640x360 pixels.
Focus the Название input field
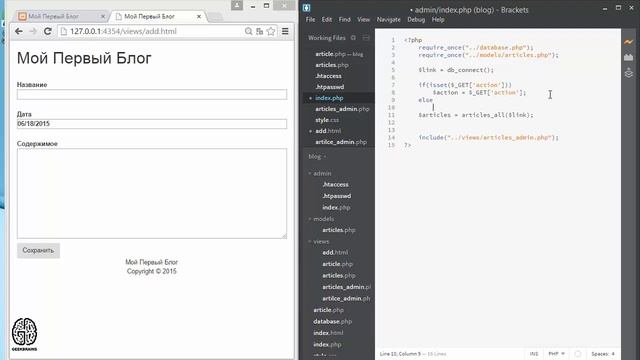coord(152,94)
